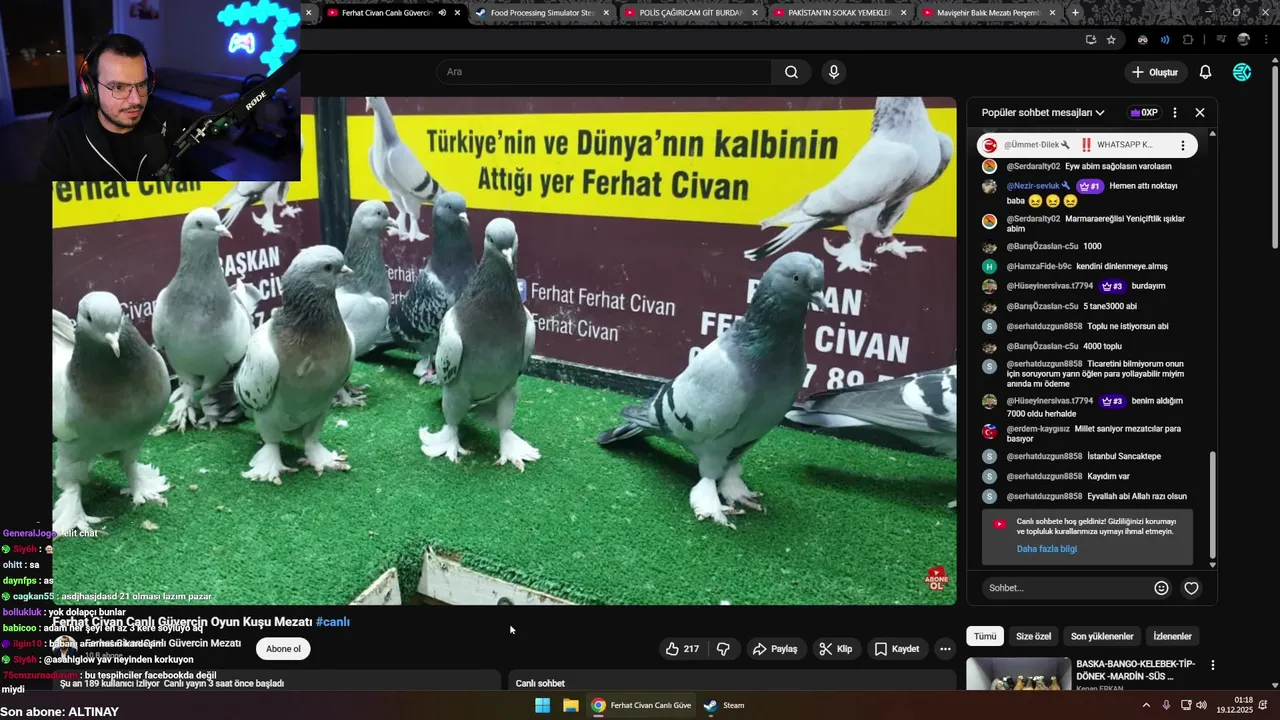Click the İstanbul Sancaktepe chat message

pos(1124,456)
